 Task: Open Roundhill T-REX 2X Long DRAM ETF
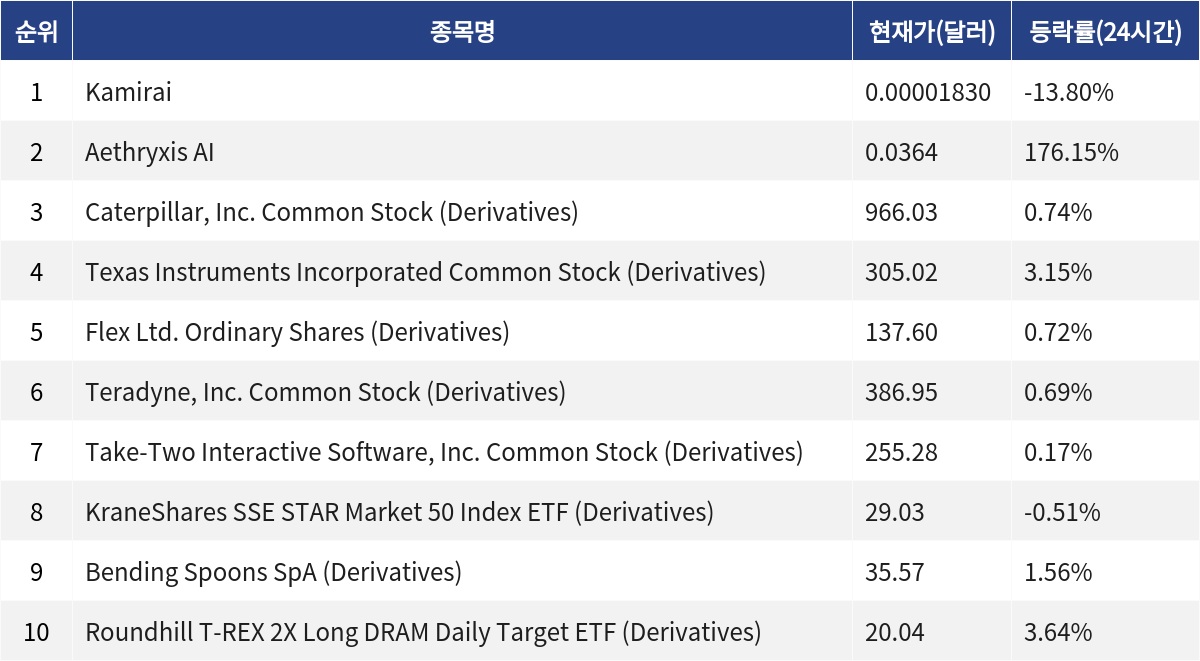click(x=423, y=633)
